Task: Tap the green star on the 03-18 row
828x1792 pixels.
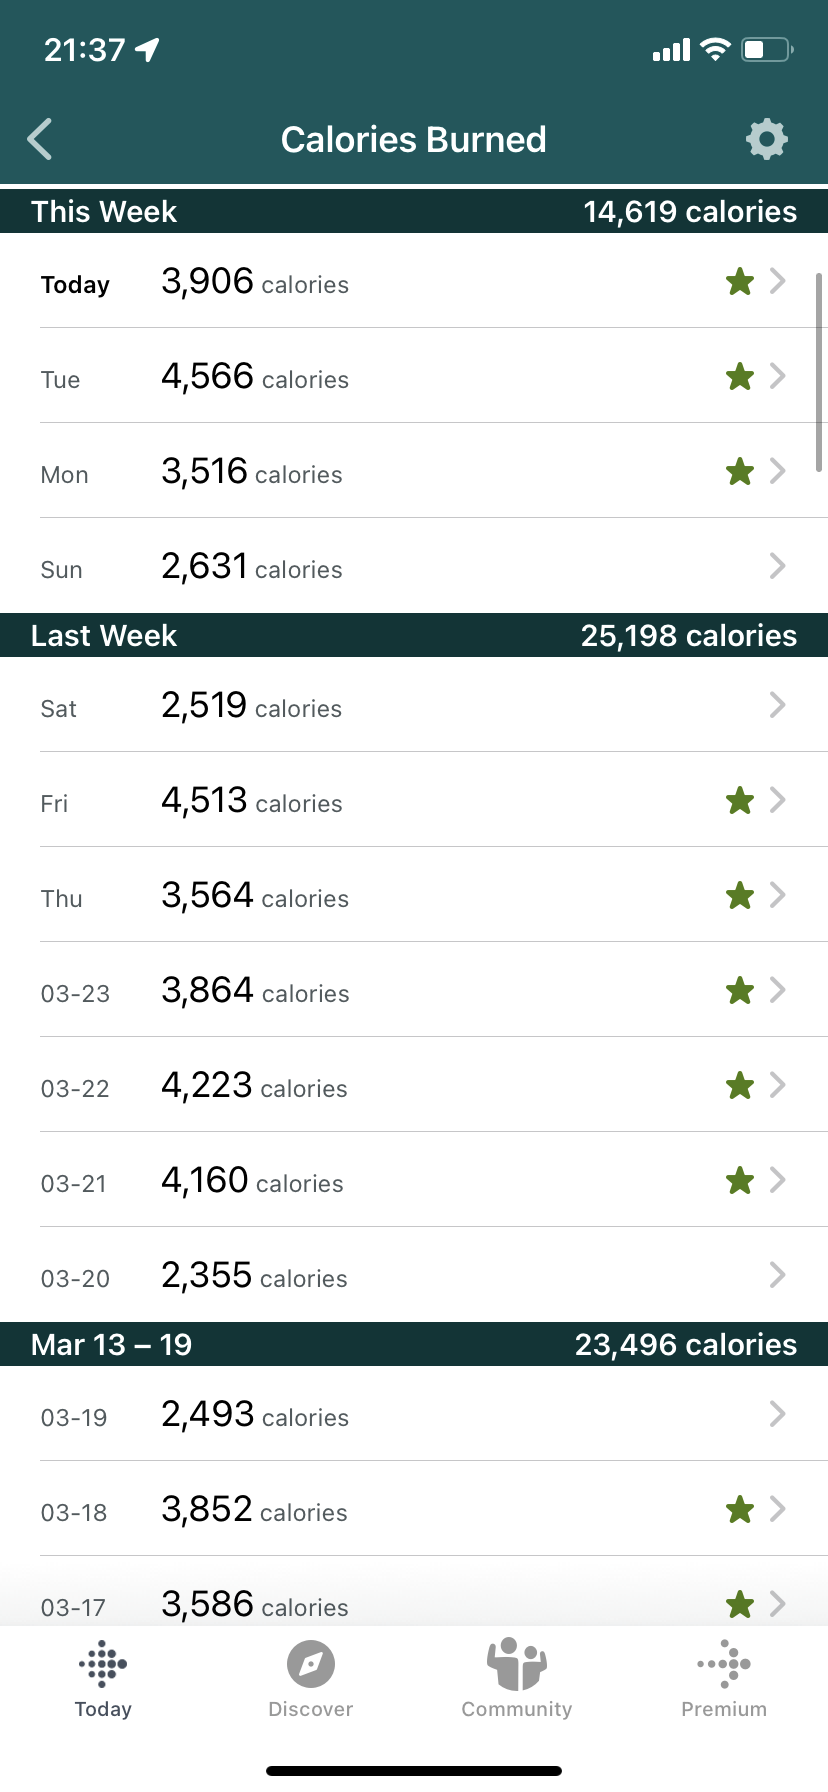Action: click(x=740, y=1510)
